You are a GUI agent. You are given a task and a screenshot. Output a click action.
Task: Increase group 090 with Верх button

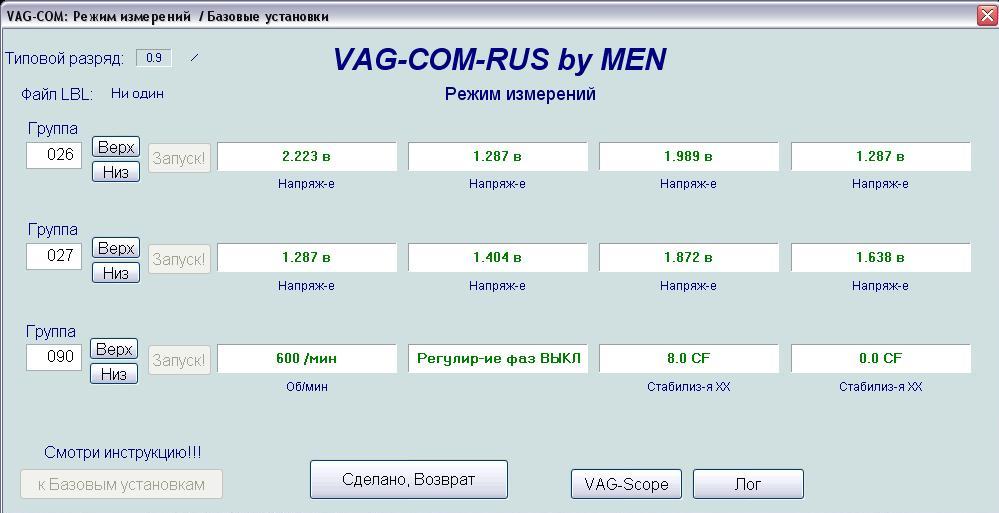(115, 349)
